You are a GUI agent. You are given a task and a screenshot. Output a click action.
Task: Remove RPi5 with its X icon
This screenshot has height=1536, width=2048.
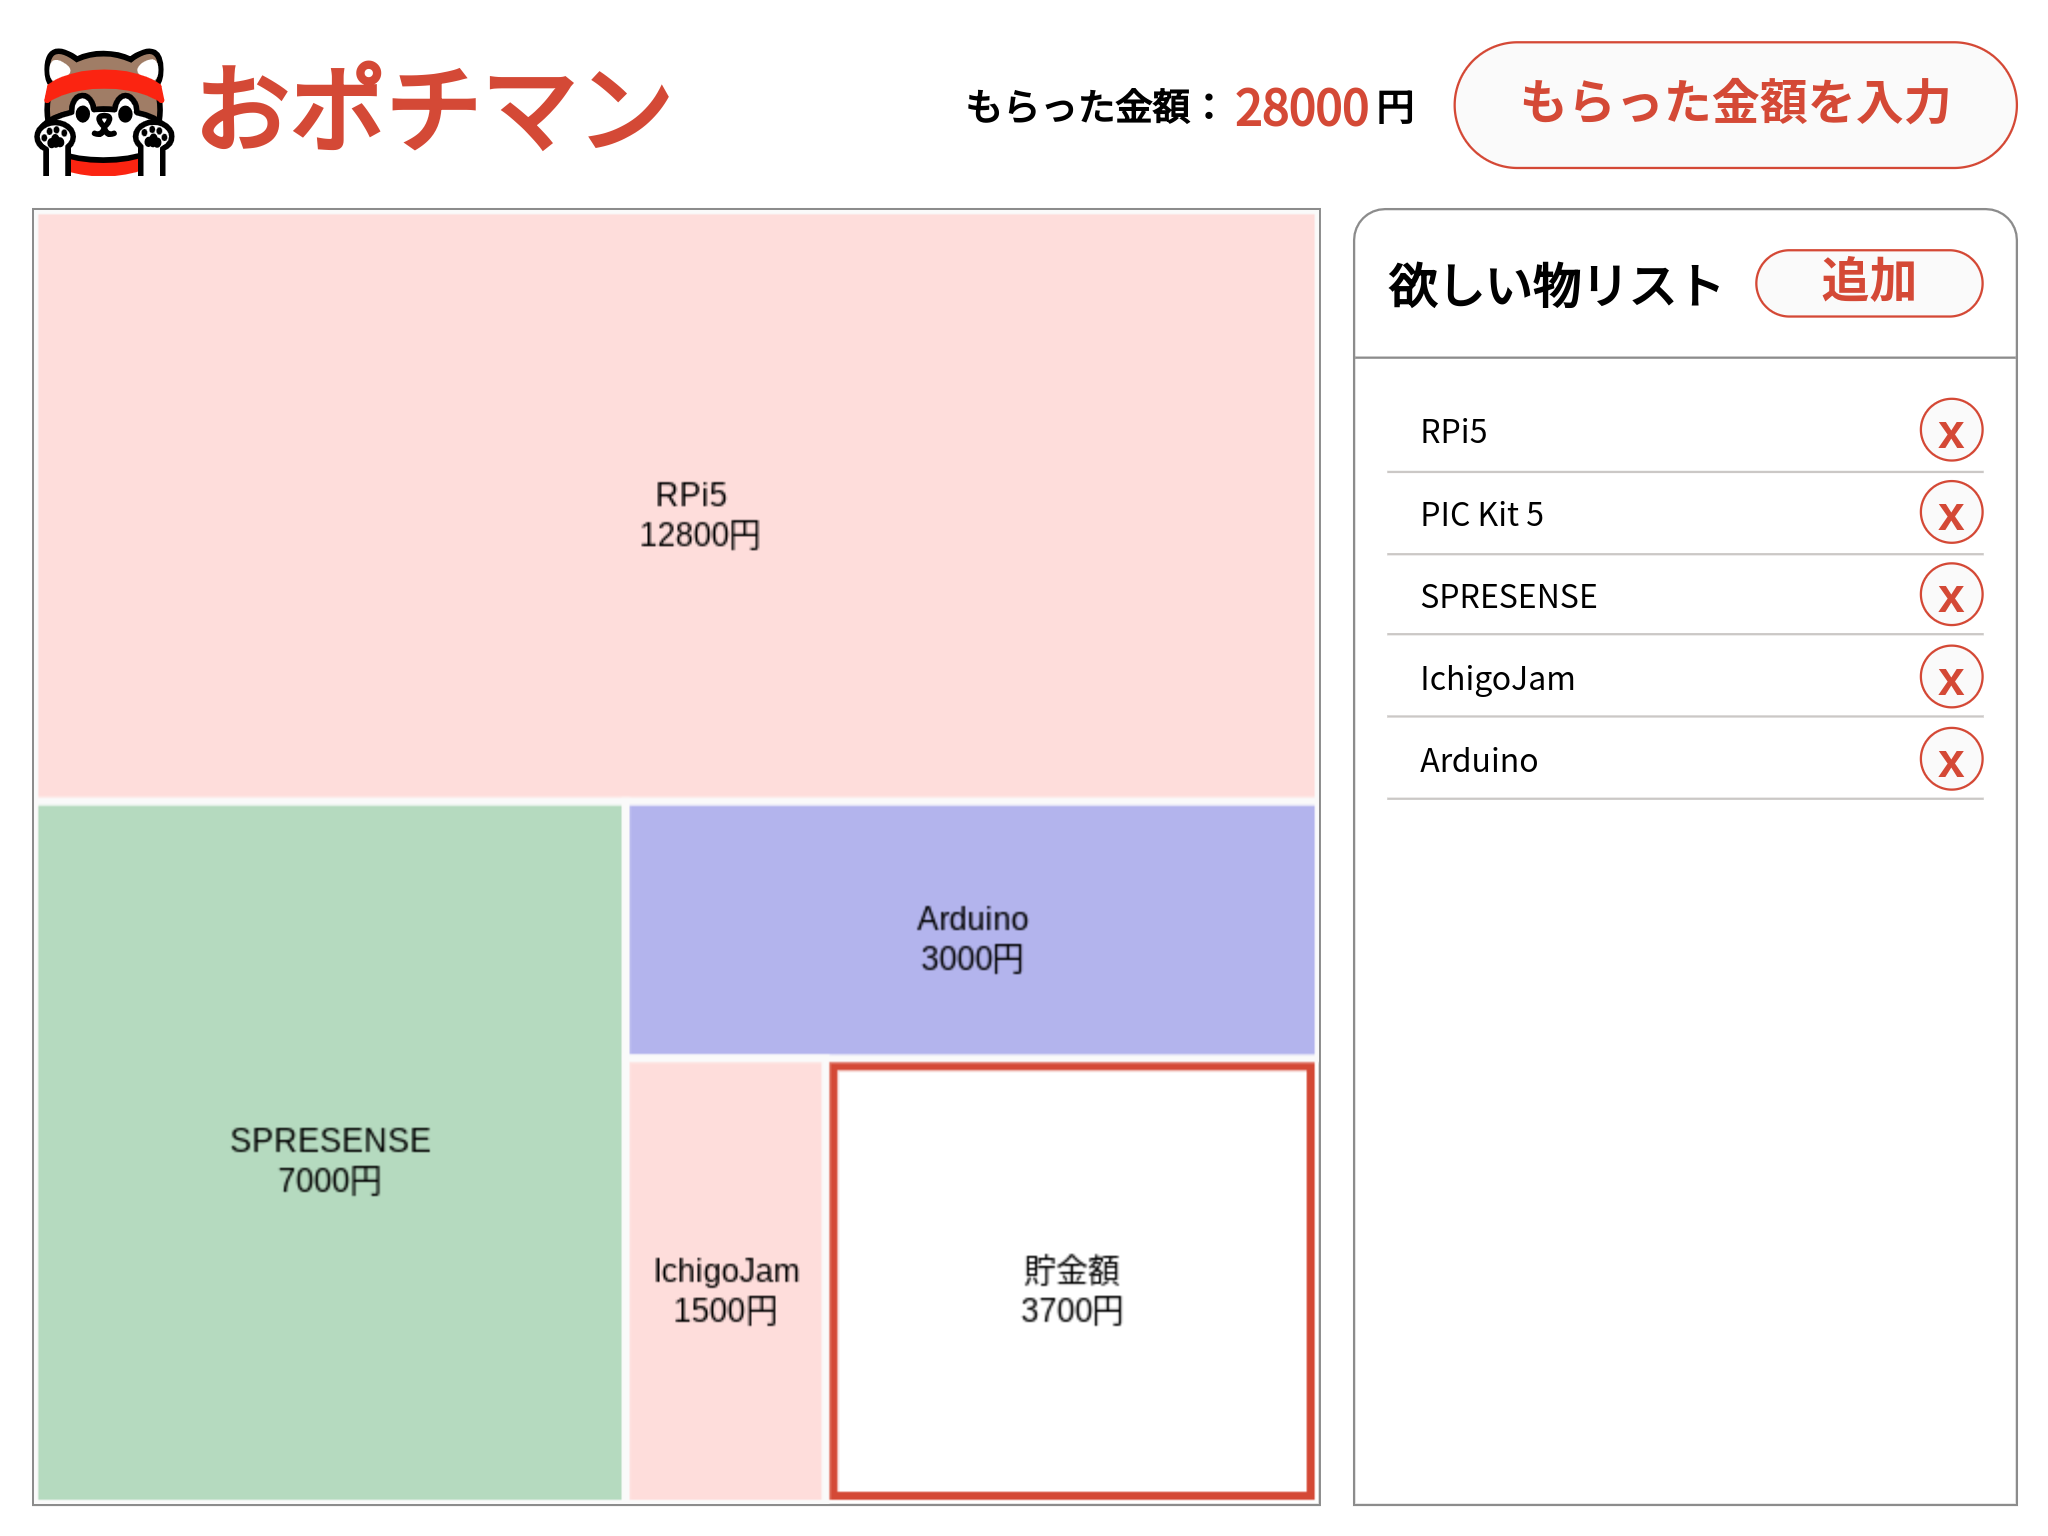coord(1950,431)
